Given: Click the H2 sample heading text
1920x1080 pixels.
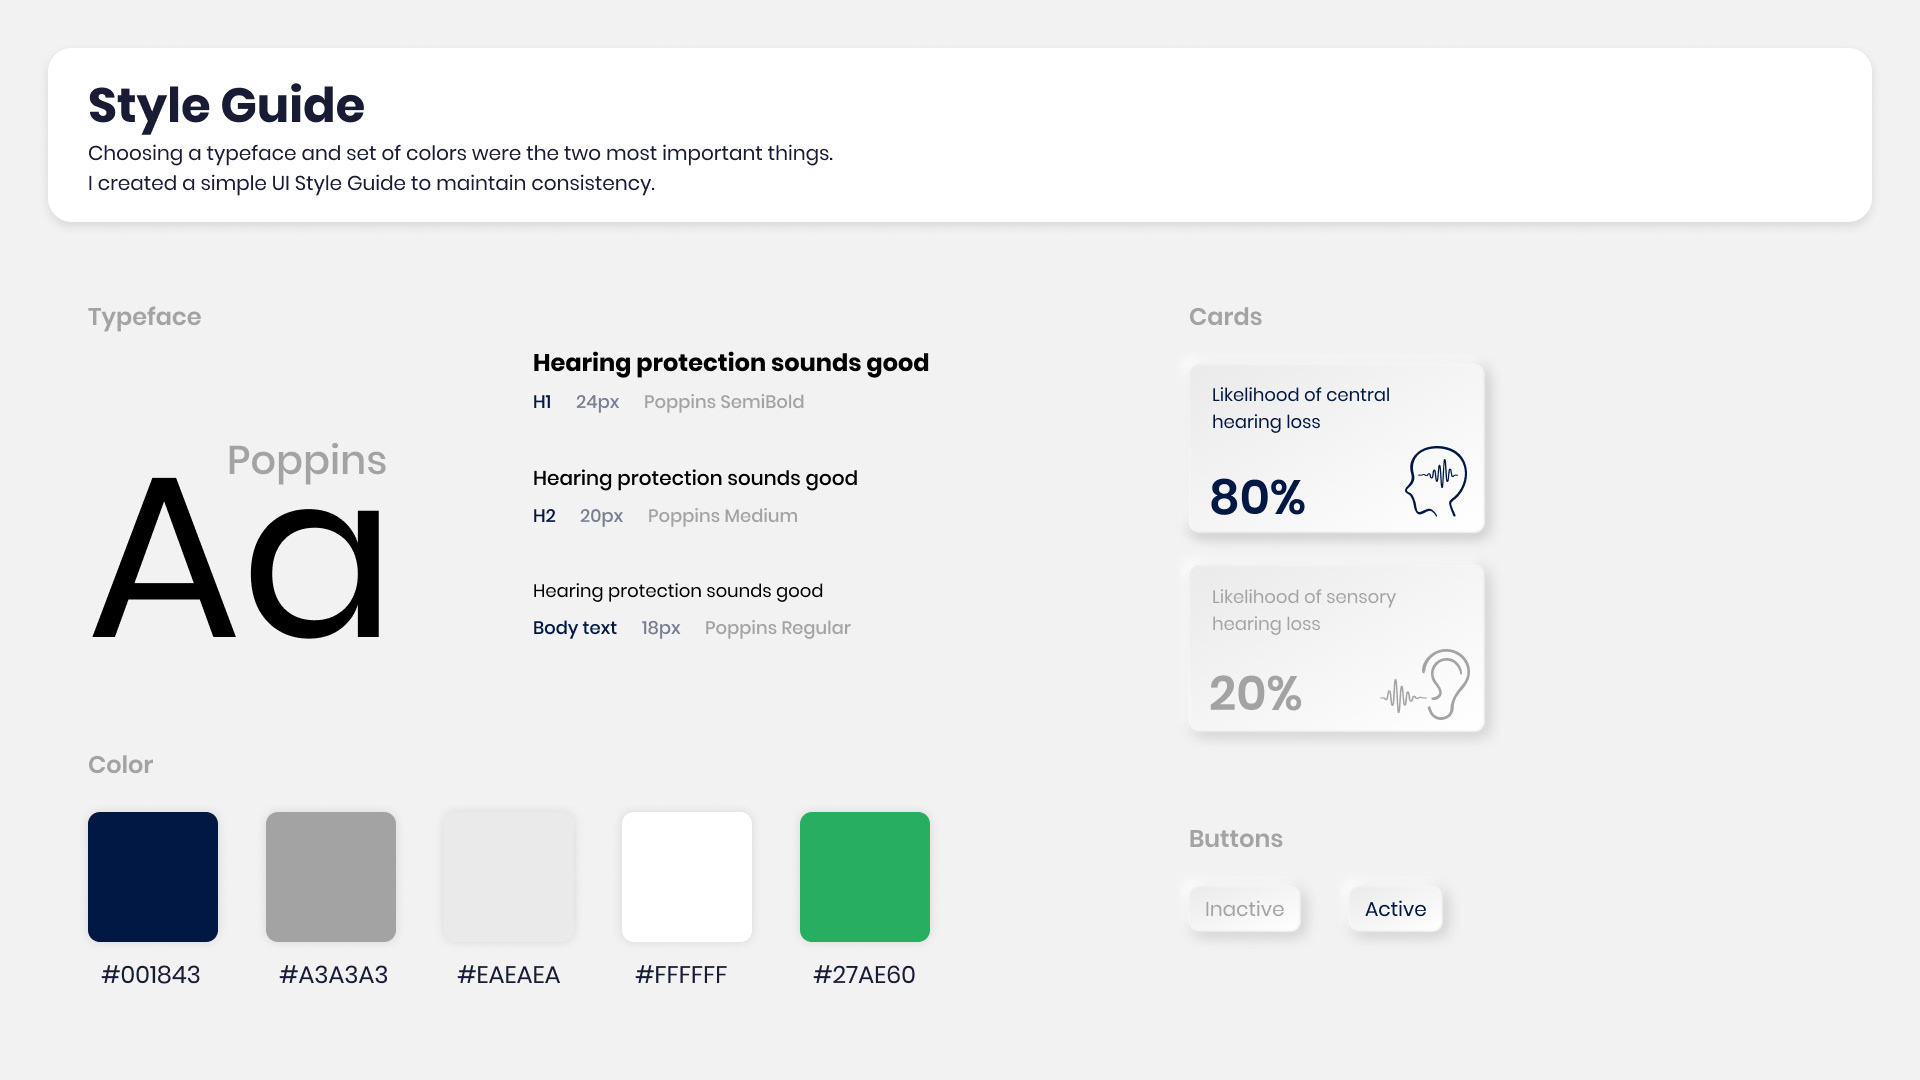Looking at the screenshot, I should 695,478.
